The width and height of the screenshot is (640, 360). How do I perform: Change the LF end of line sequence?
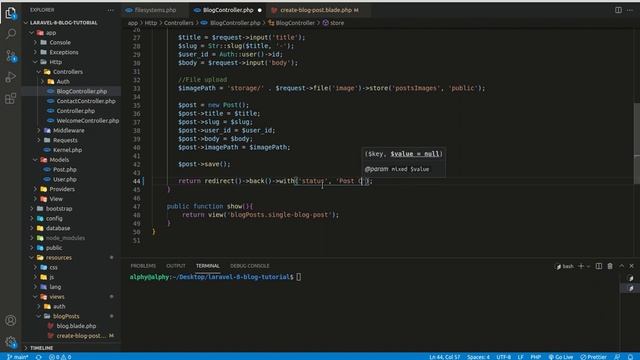click(x=520, y=357)
